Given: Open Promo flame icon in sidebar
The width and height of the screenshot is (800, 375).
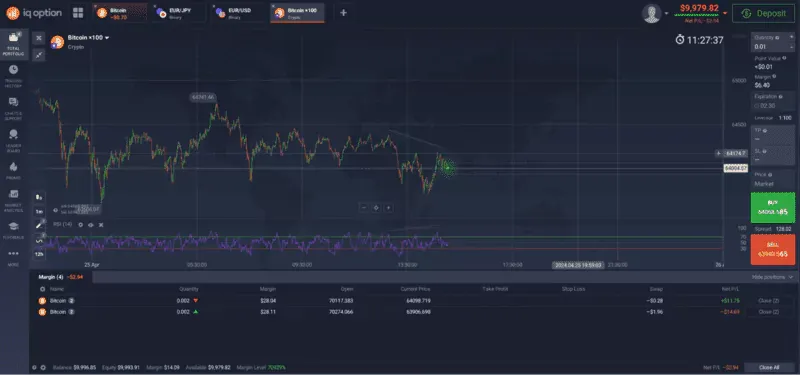Looking at the screenshot, I should pos(13,171).
